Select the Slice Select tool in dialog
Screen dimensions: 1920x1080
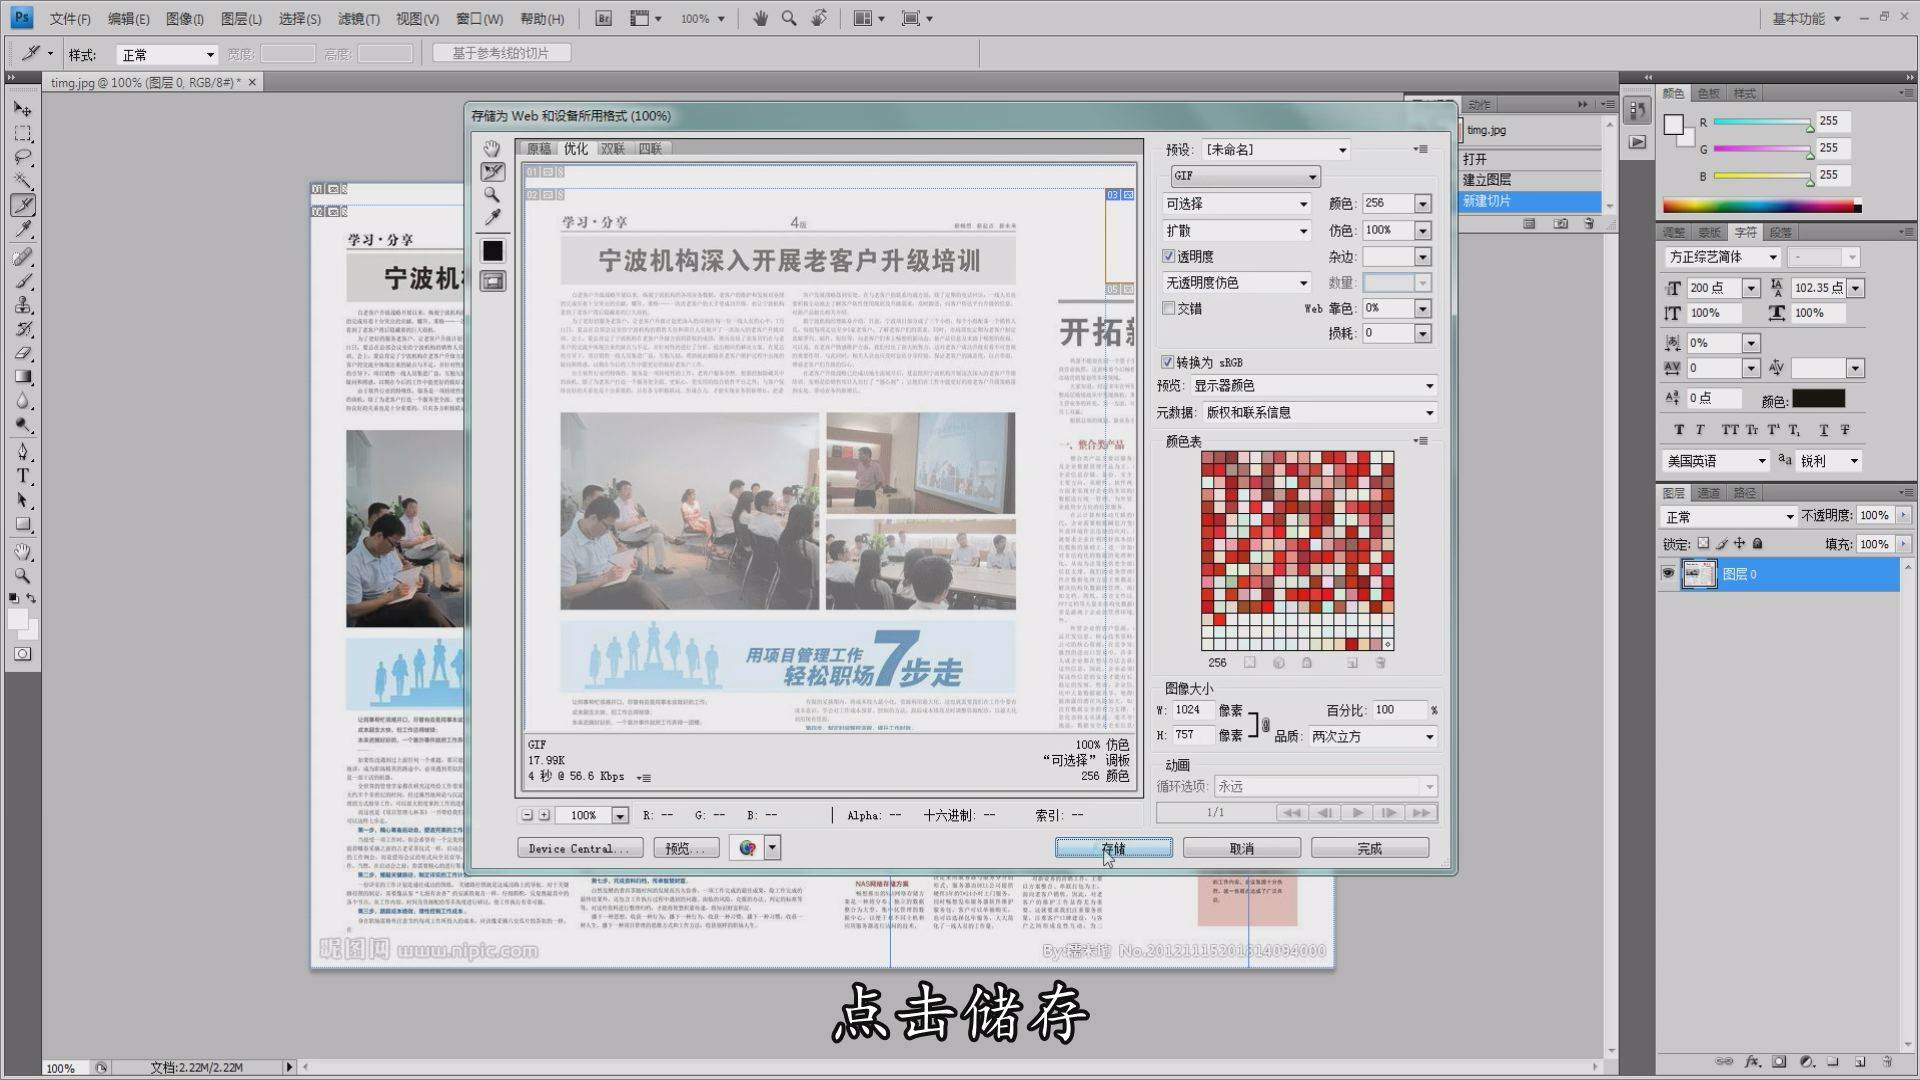coord(492,172)
